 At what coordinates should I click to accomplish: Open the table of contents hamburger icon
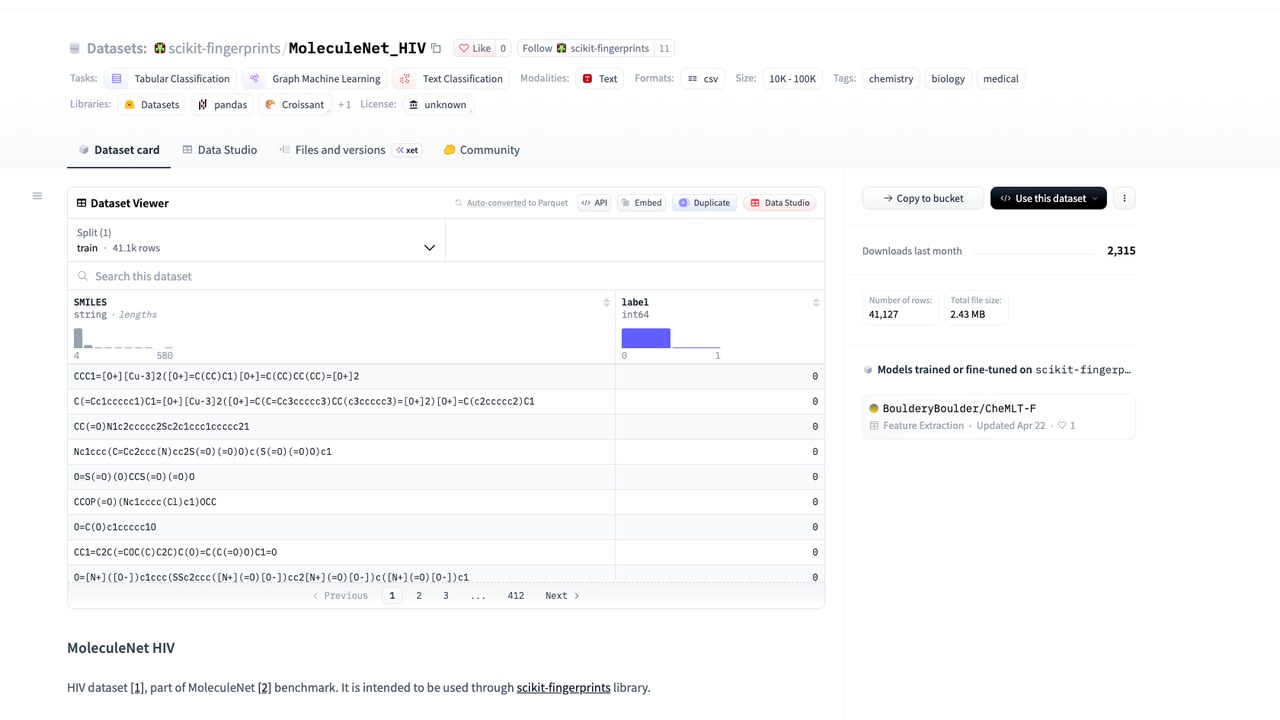coord(37,196)
